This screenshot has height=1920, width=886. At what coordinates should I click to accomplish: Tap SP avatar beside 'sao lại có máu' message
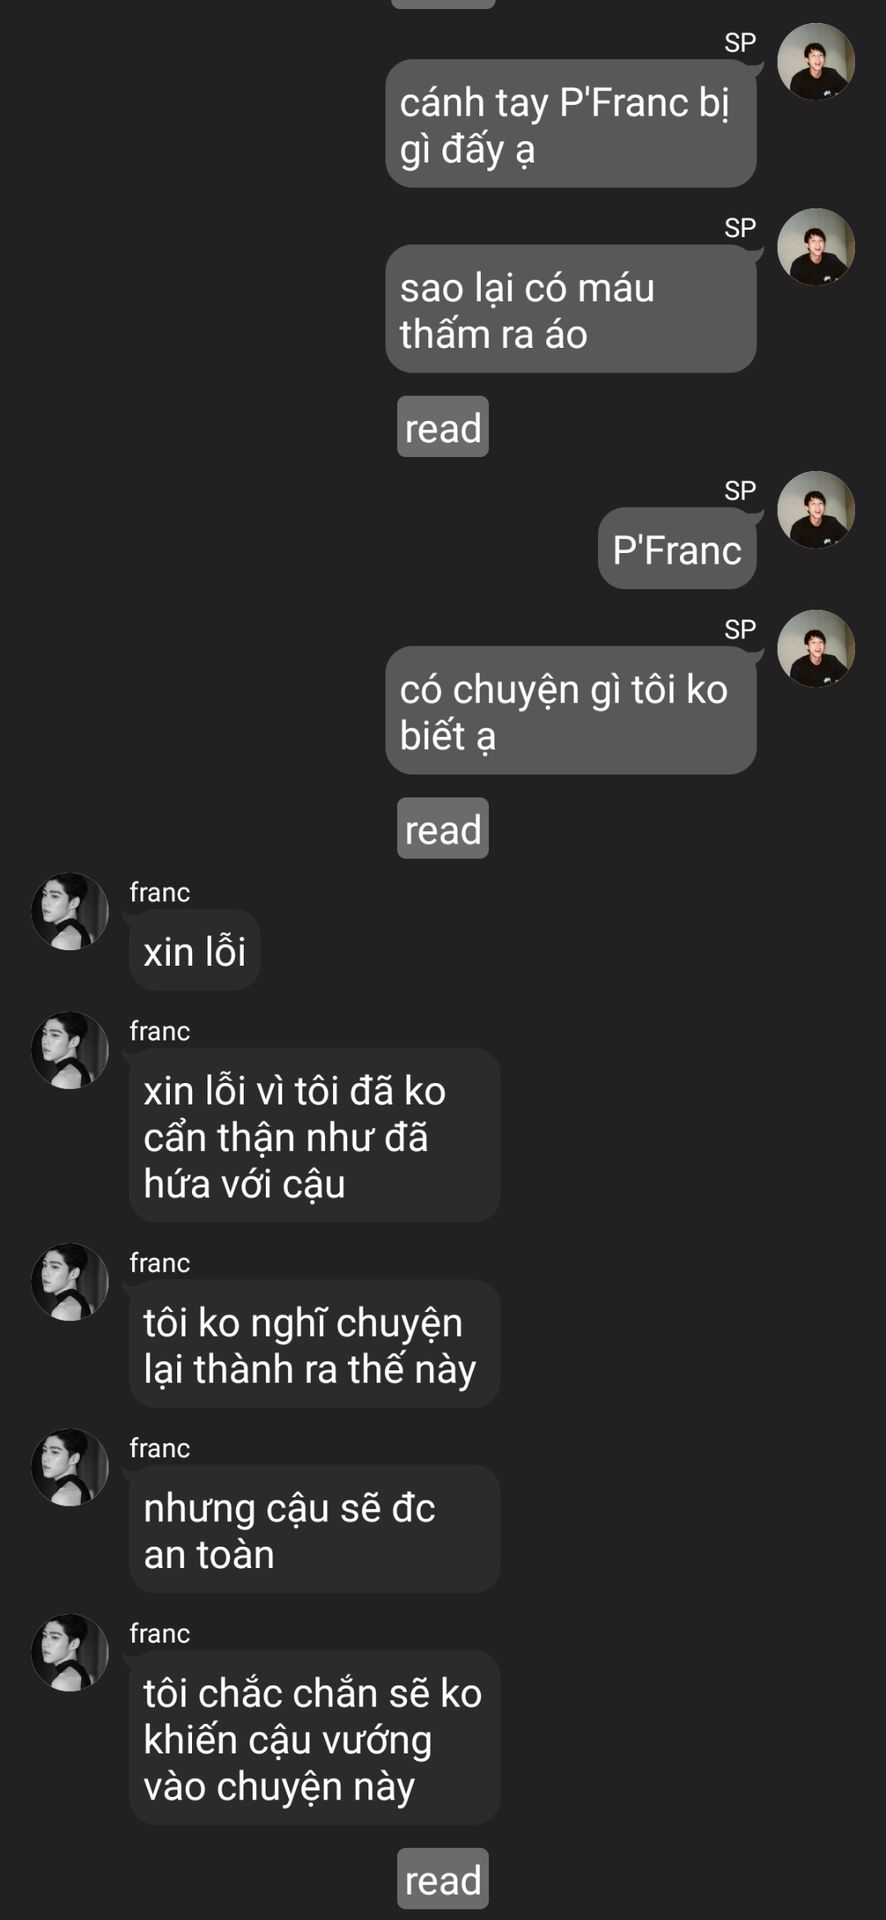[x=816, y=247]
